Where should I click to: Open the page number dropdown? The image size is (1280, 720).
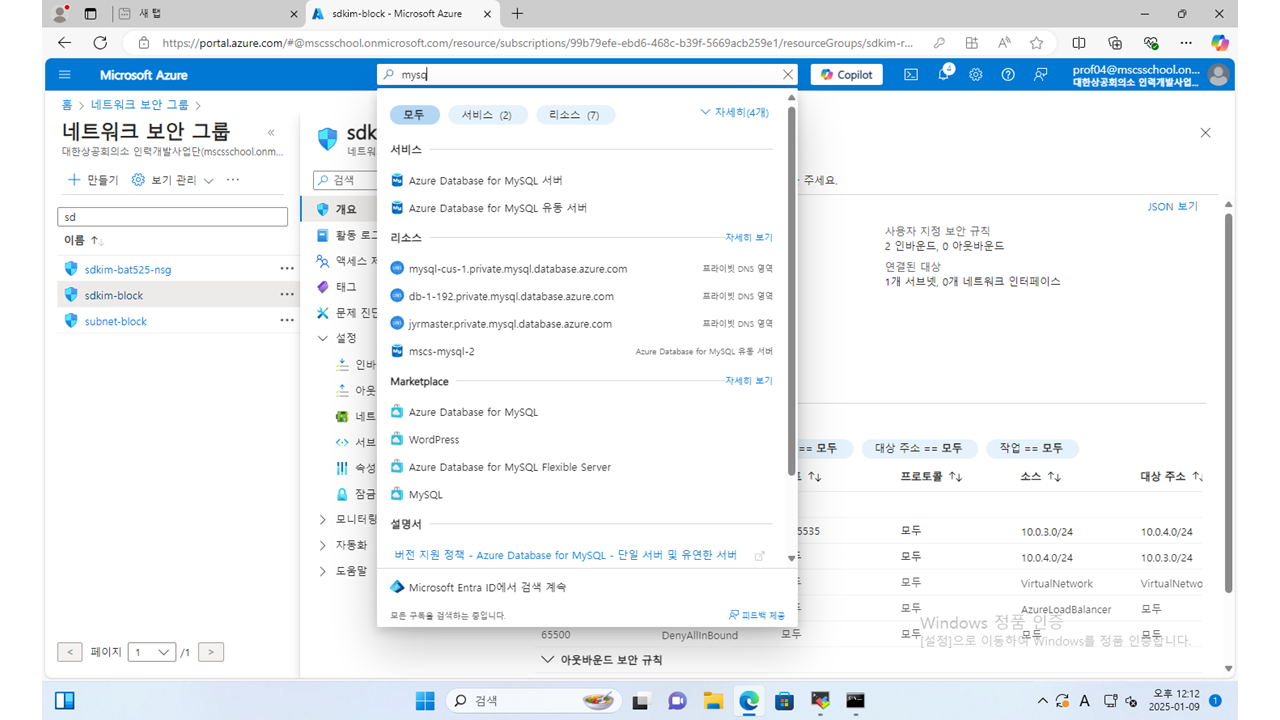tap(152, 652)
